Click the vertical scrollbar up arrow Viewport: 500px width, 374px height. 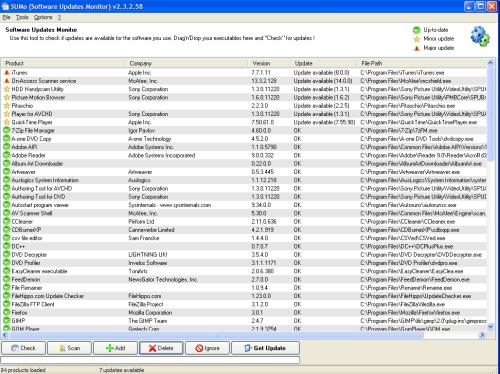pos(490,62)
